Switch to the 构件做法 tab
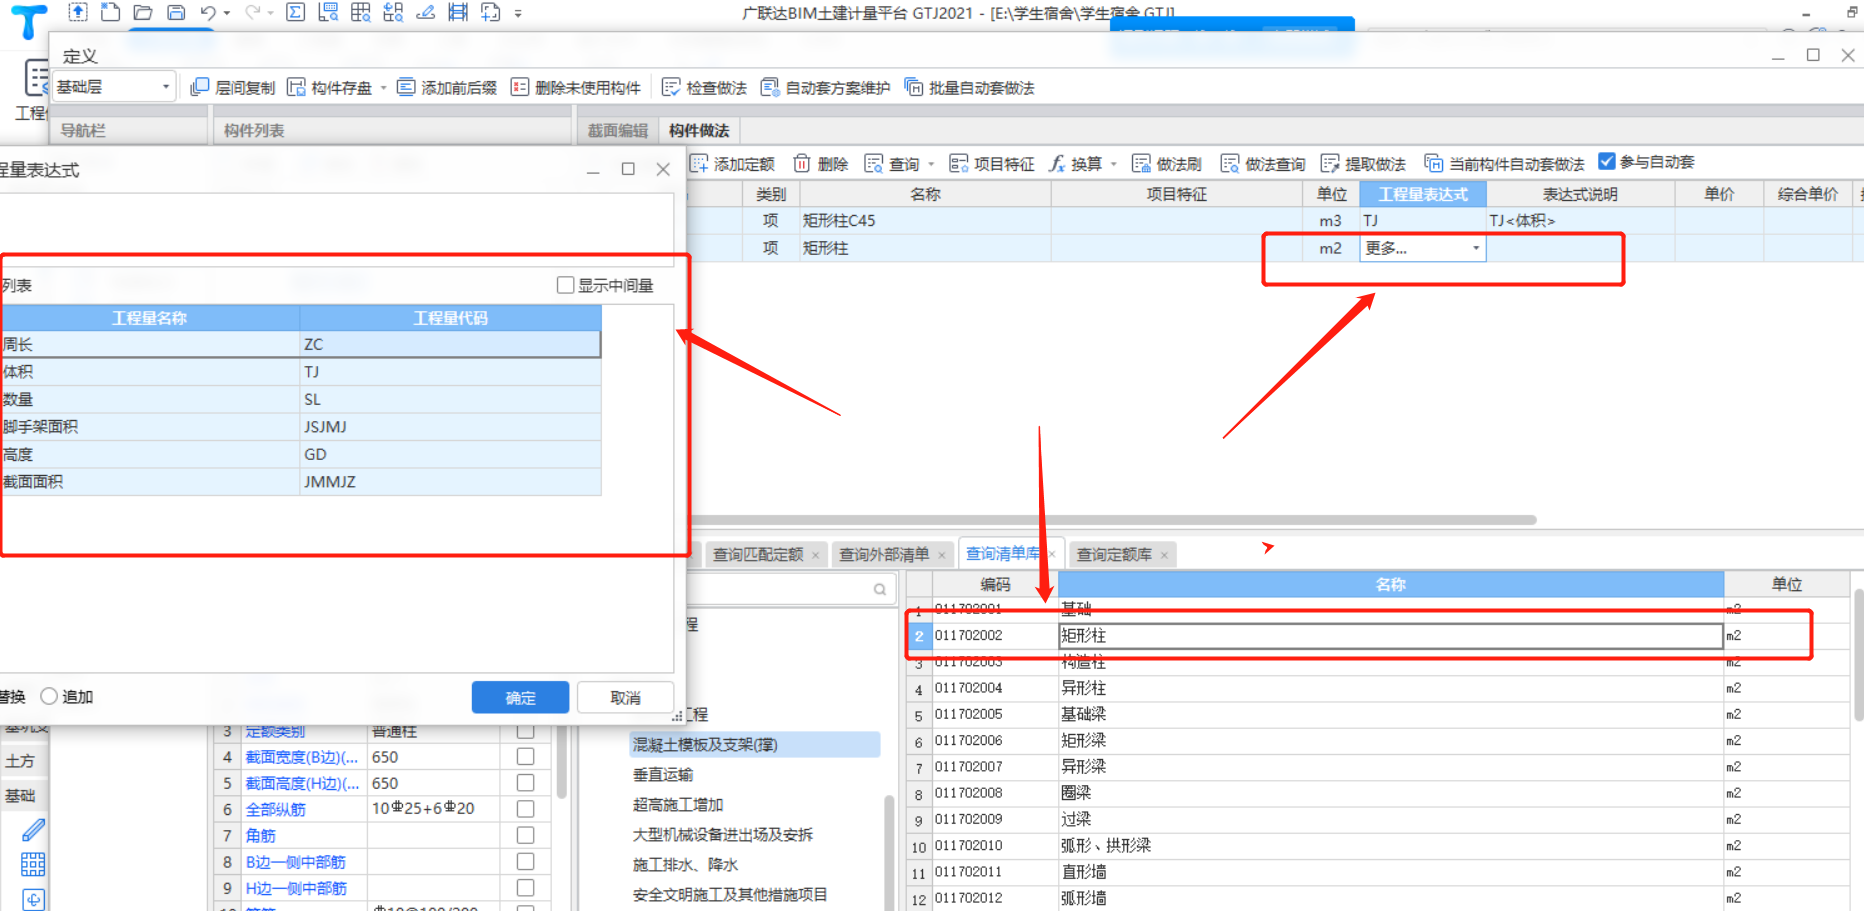The image size is (1864, 911). 699,130
